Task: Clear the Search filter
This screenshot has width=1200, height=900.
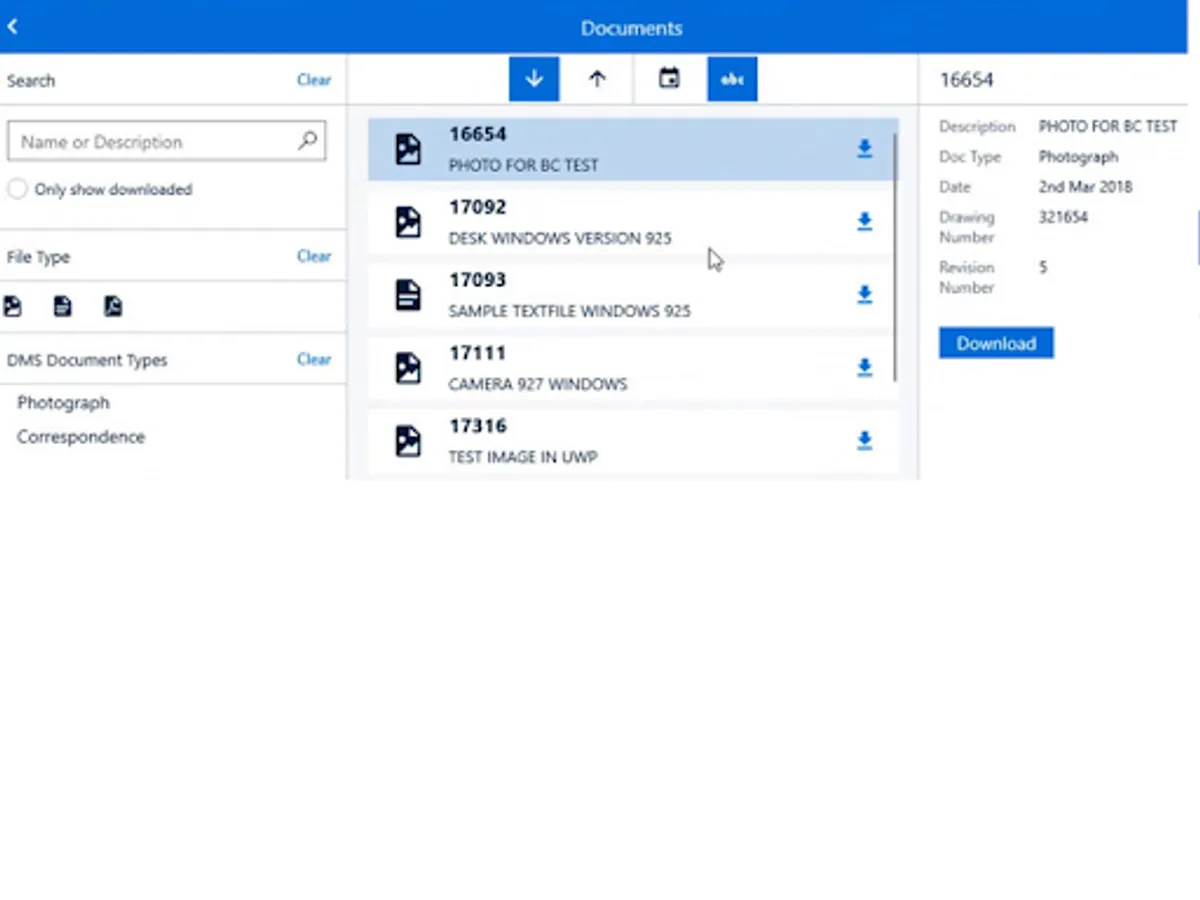Action: point(314,80)
